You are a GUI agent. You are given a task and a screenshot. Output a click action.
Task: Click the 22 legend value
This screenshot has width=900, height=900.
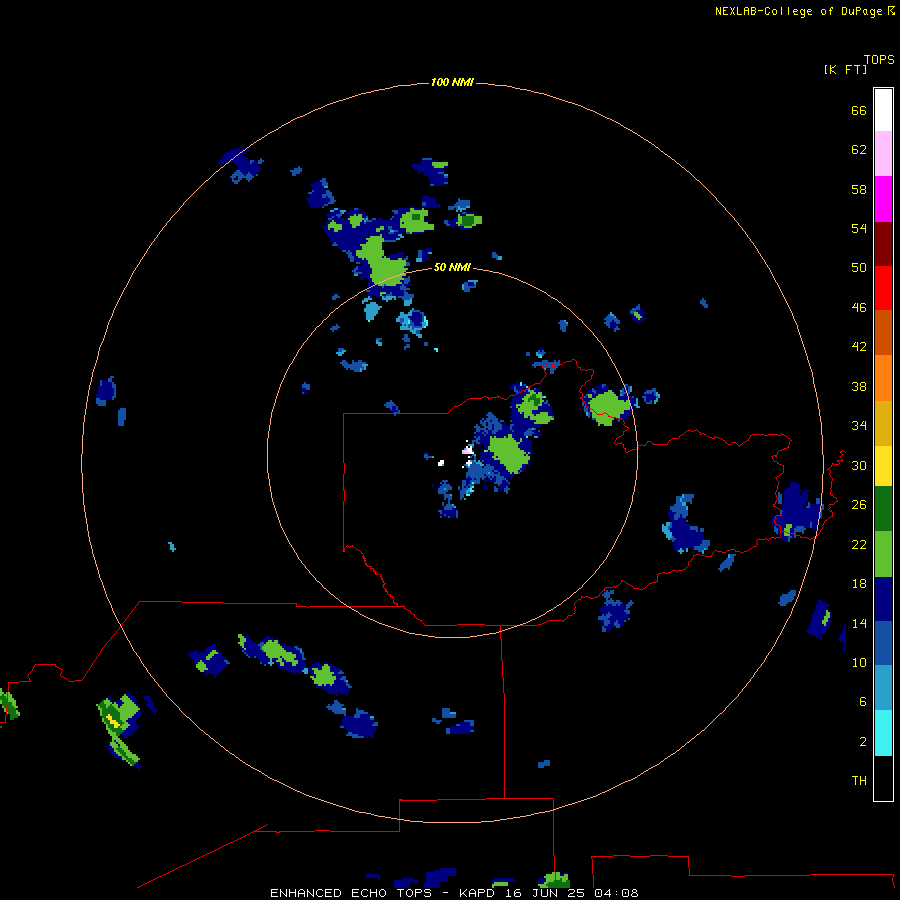859,544
